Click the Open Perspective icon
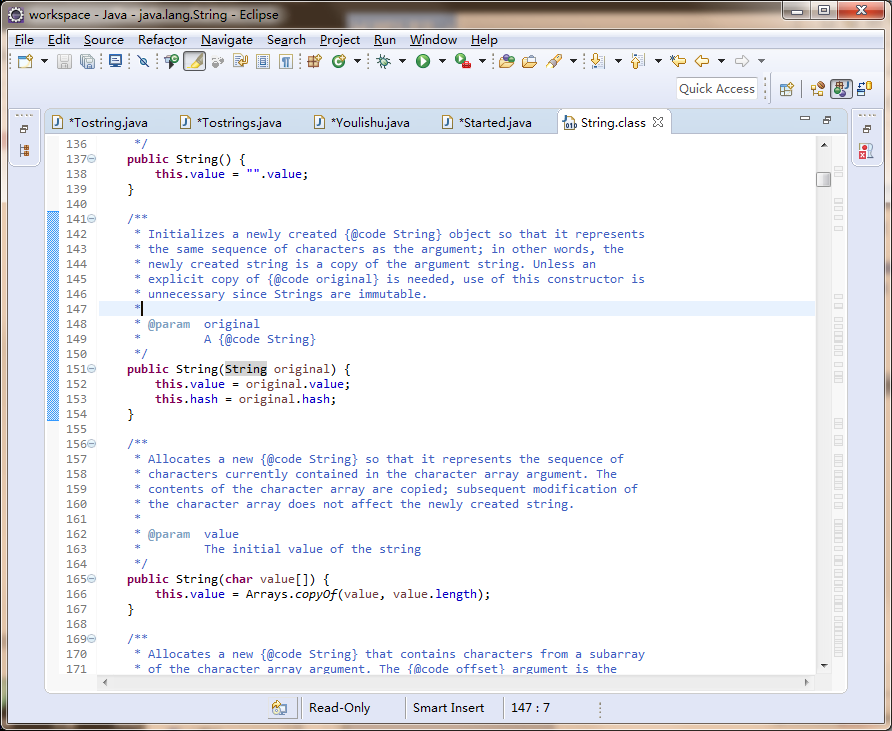This screenshot has width=892, height=731. (x=787, y=89)
